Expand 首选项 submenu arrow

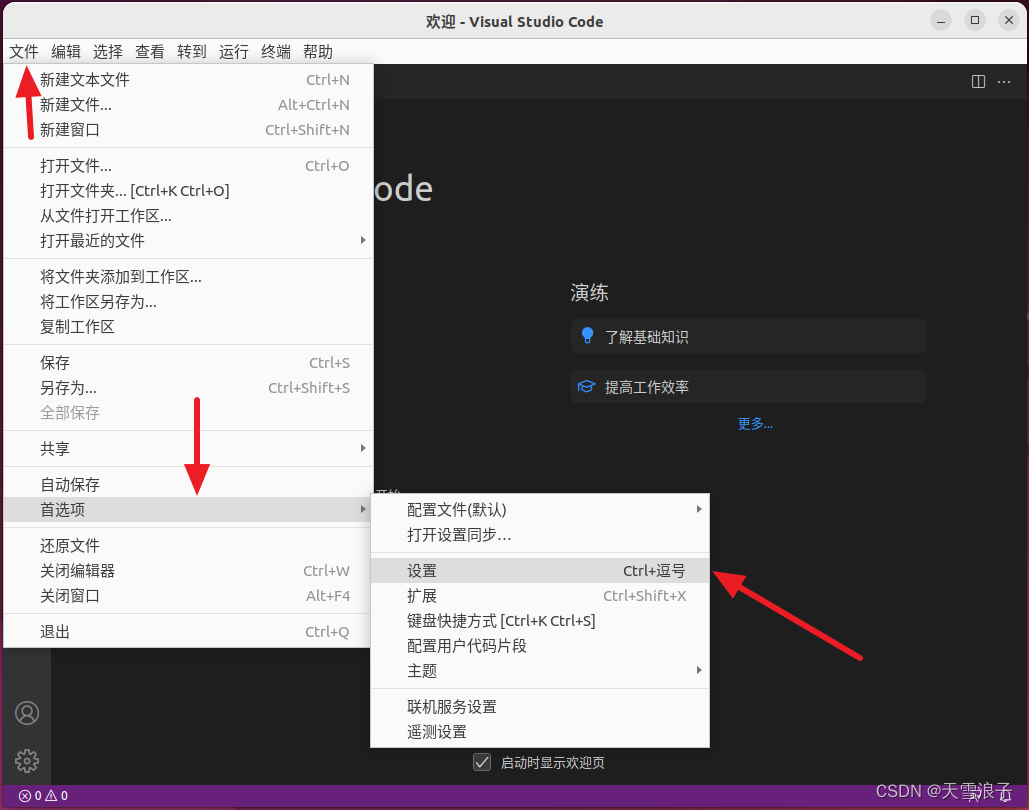[363, 509]
